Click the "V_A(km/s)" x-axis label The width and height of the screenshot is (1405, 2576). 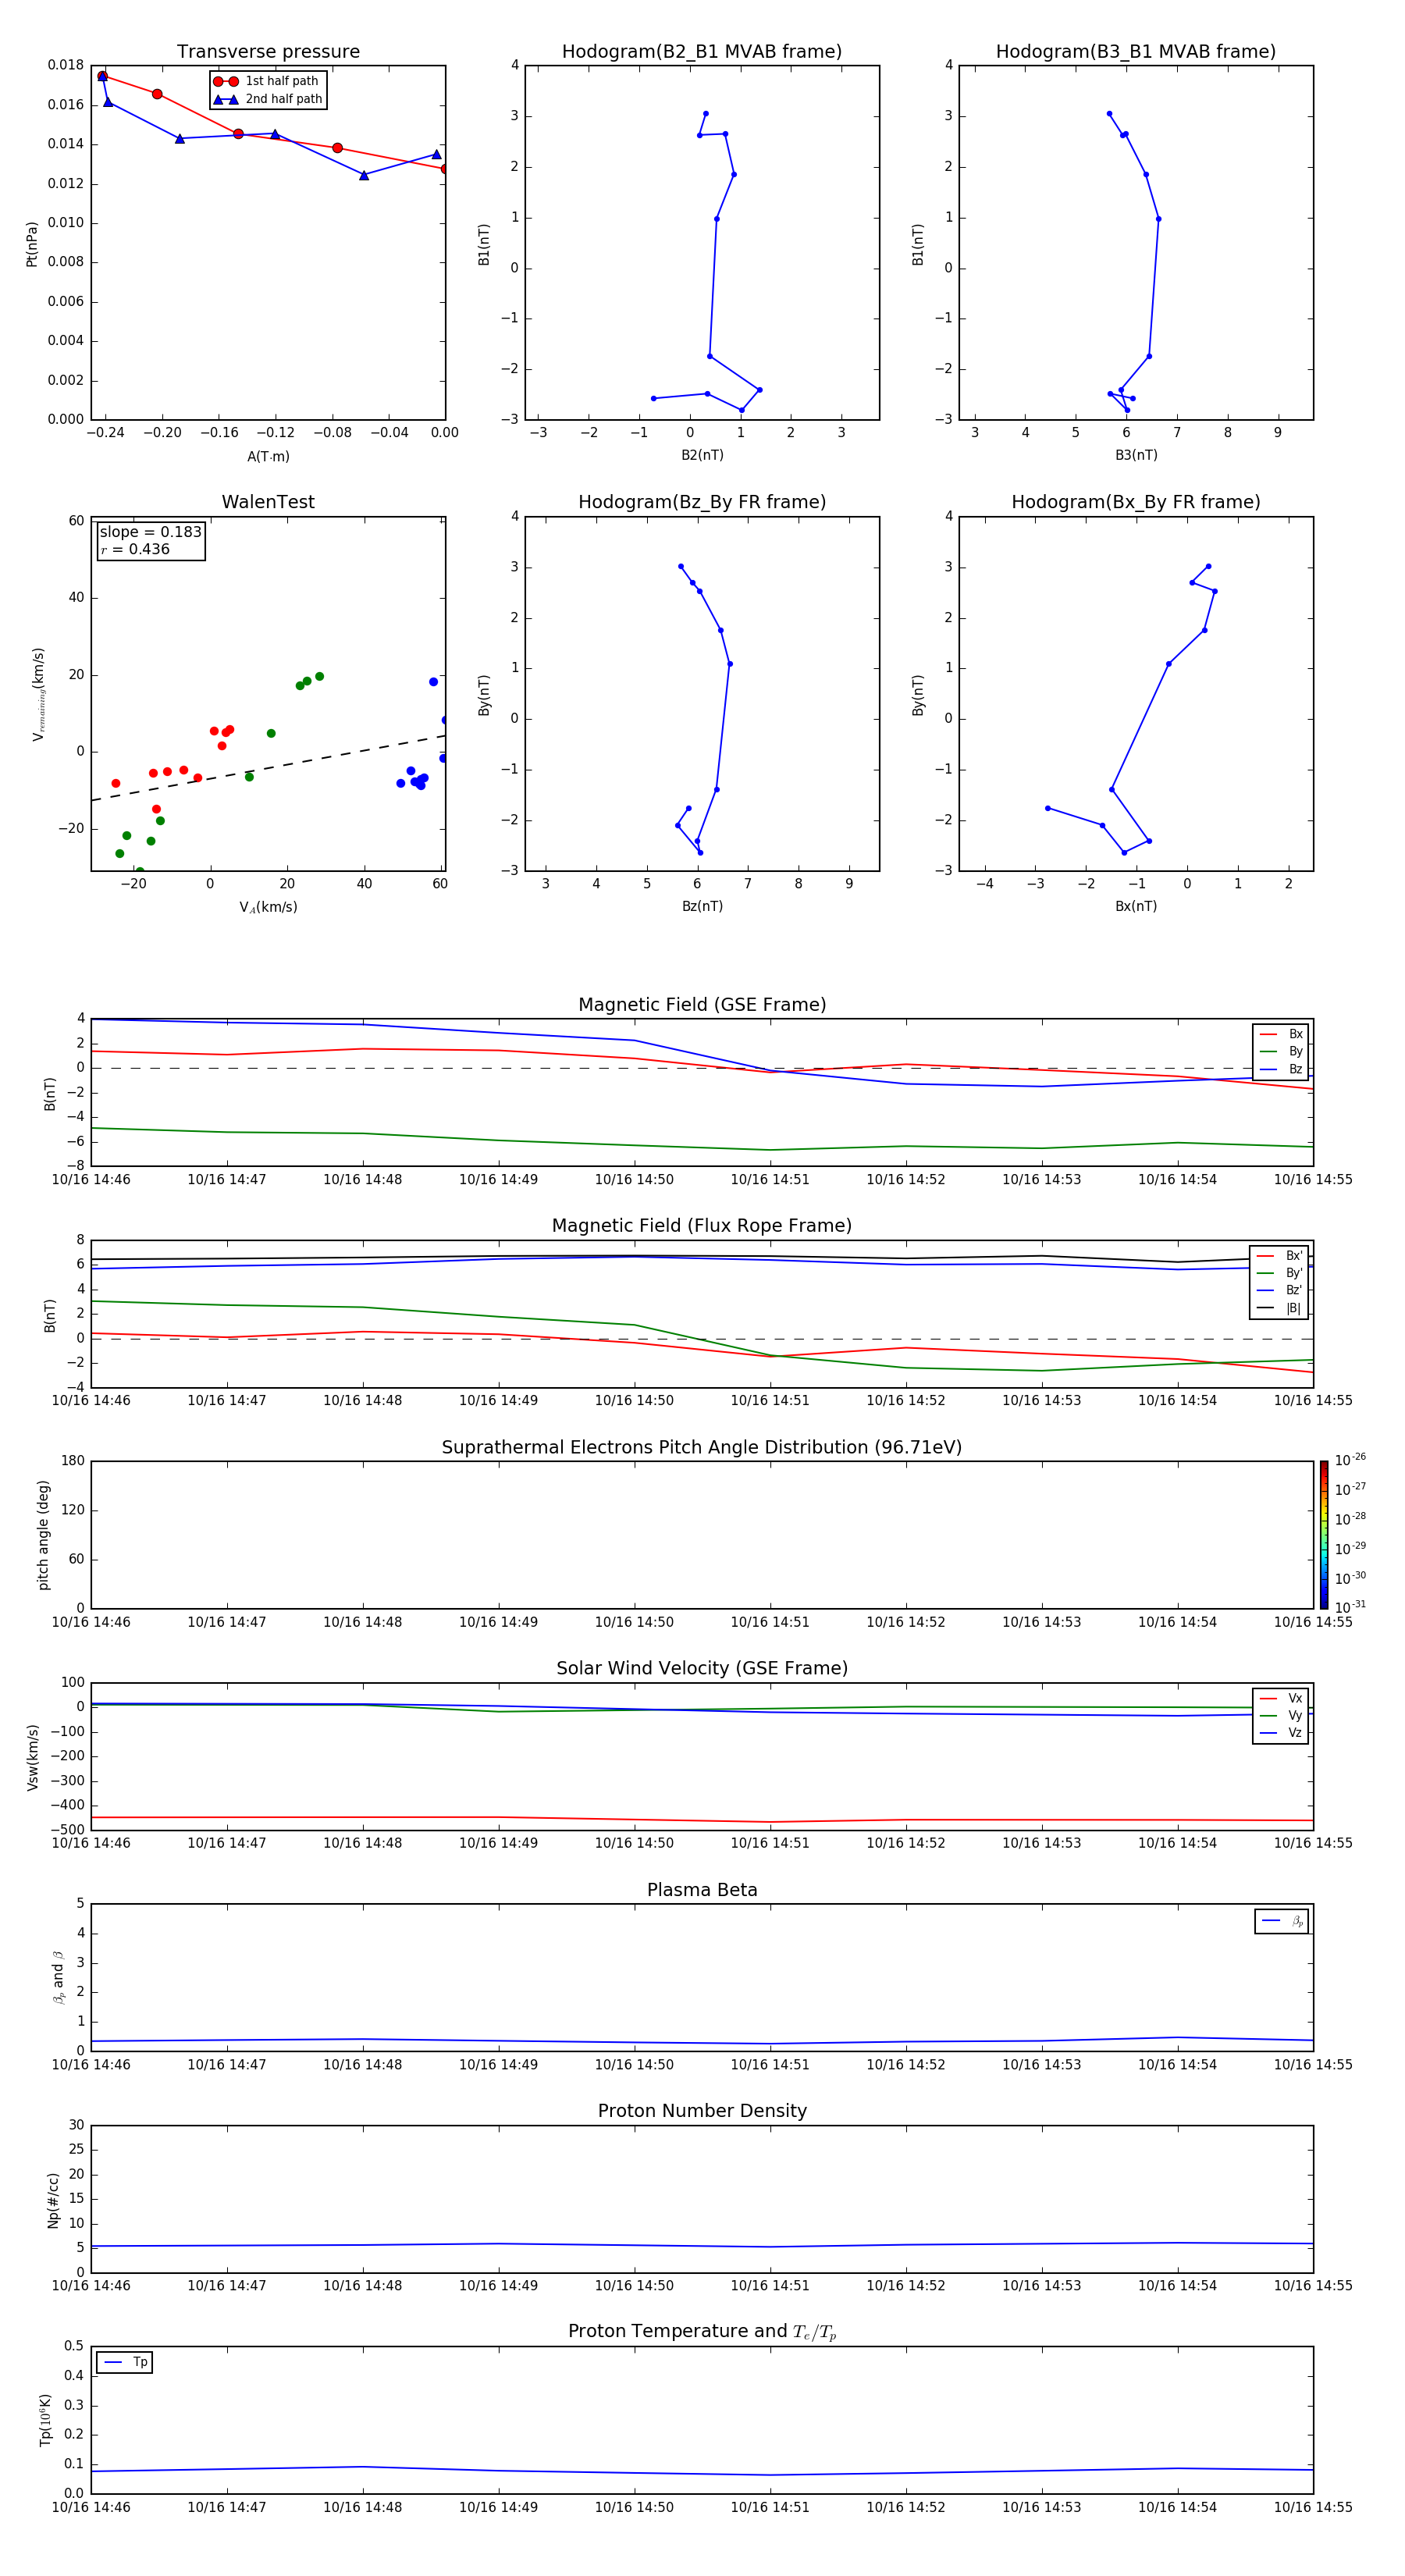point(268,907)
